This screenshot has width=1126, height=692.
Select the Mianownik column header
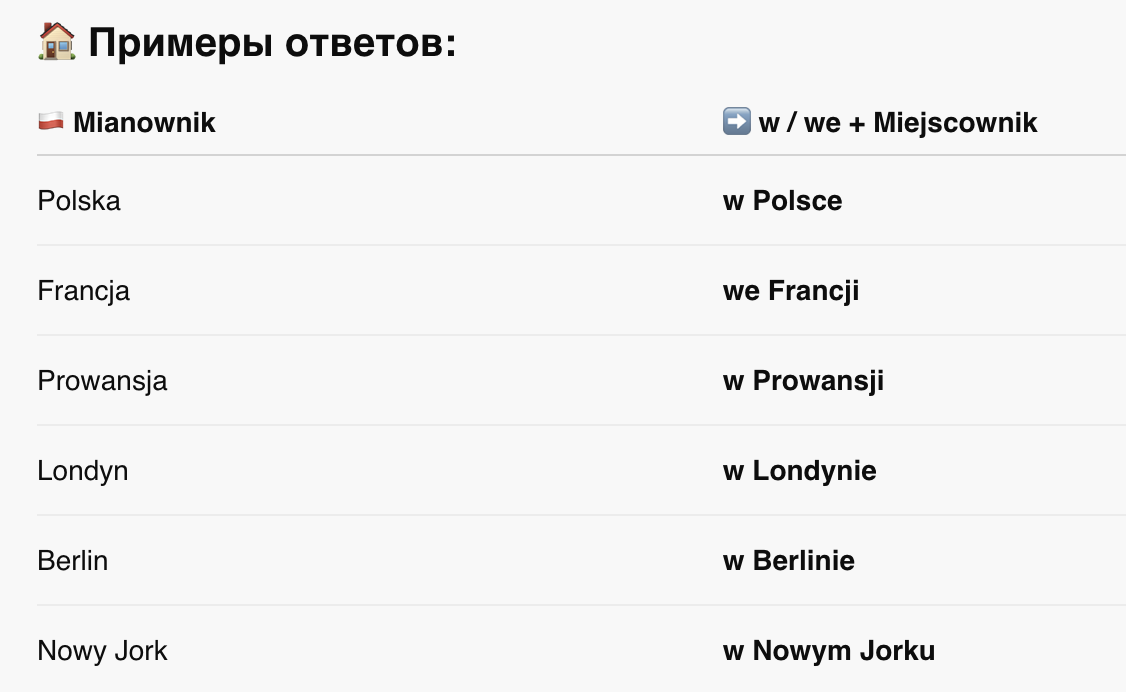(144, 122)
